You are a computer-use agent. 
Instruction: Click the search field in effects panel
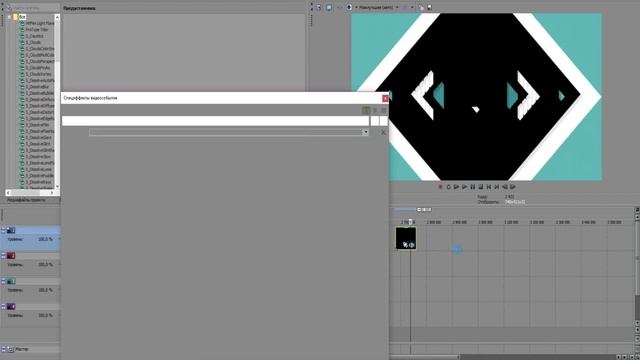[x=33, y=7]
